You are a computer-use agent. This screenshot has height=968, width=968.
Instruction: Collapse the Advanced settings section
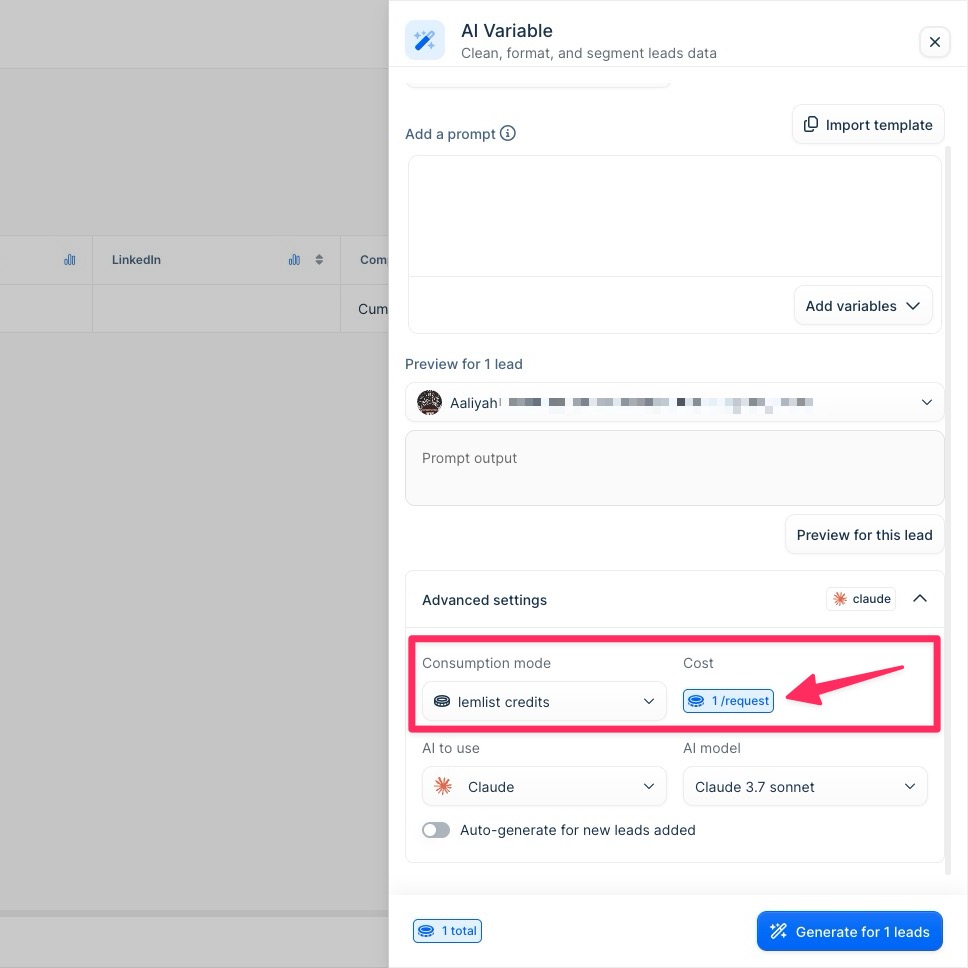pos(919,598)
